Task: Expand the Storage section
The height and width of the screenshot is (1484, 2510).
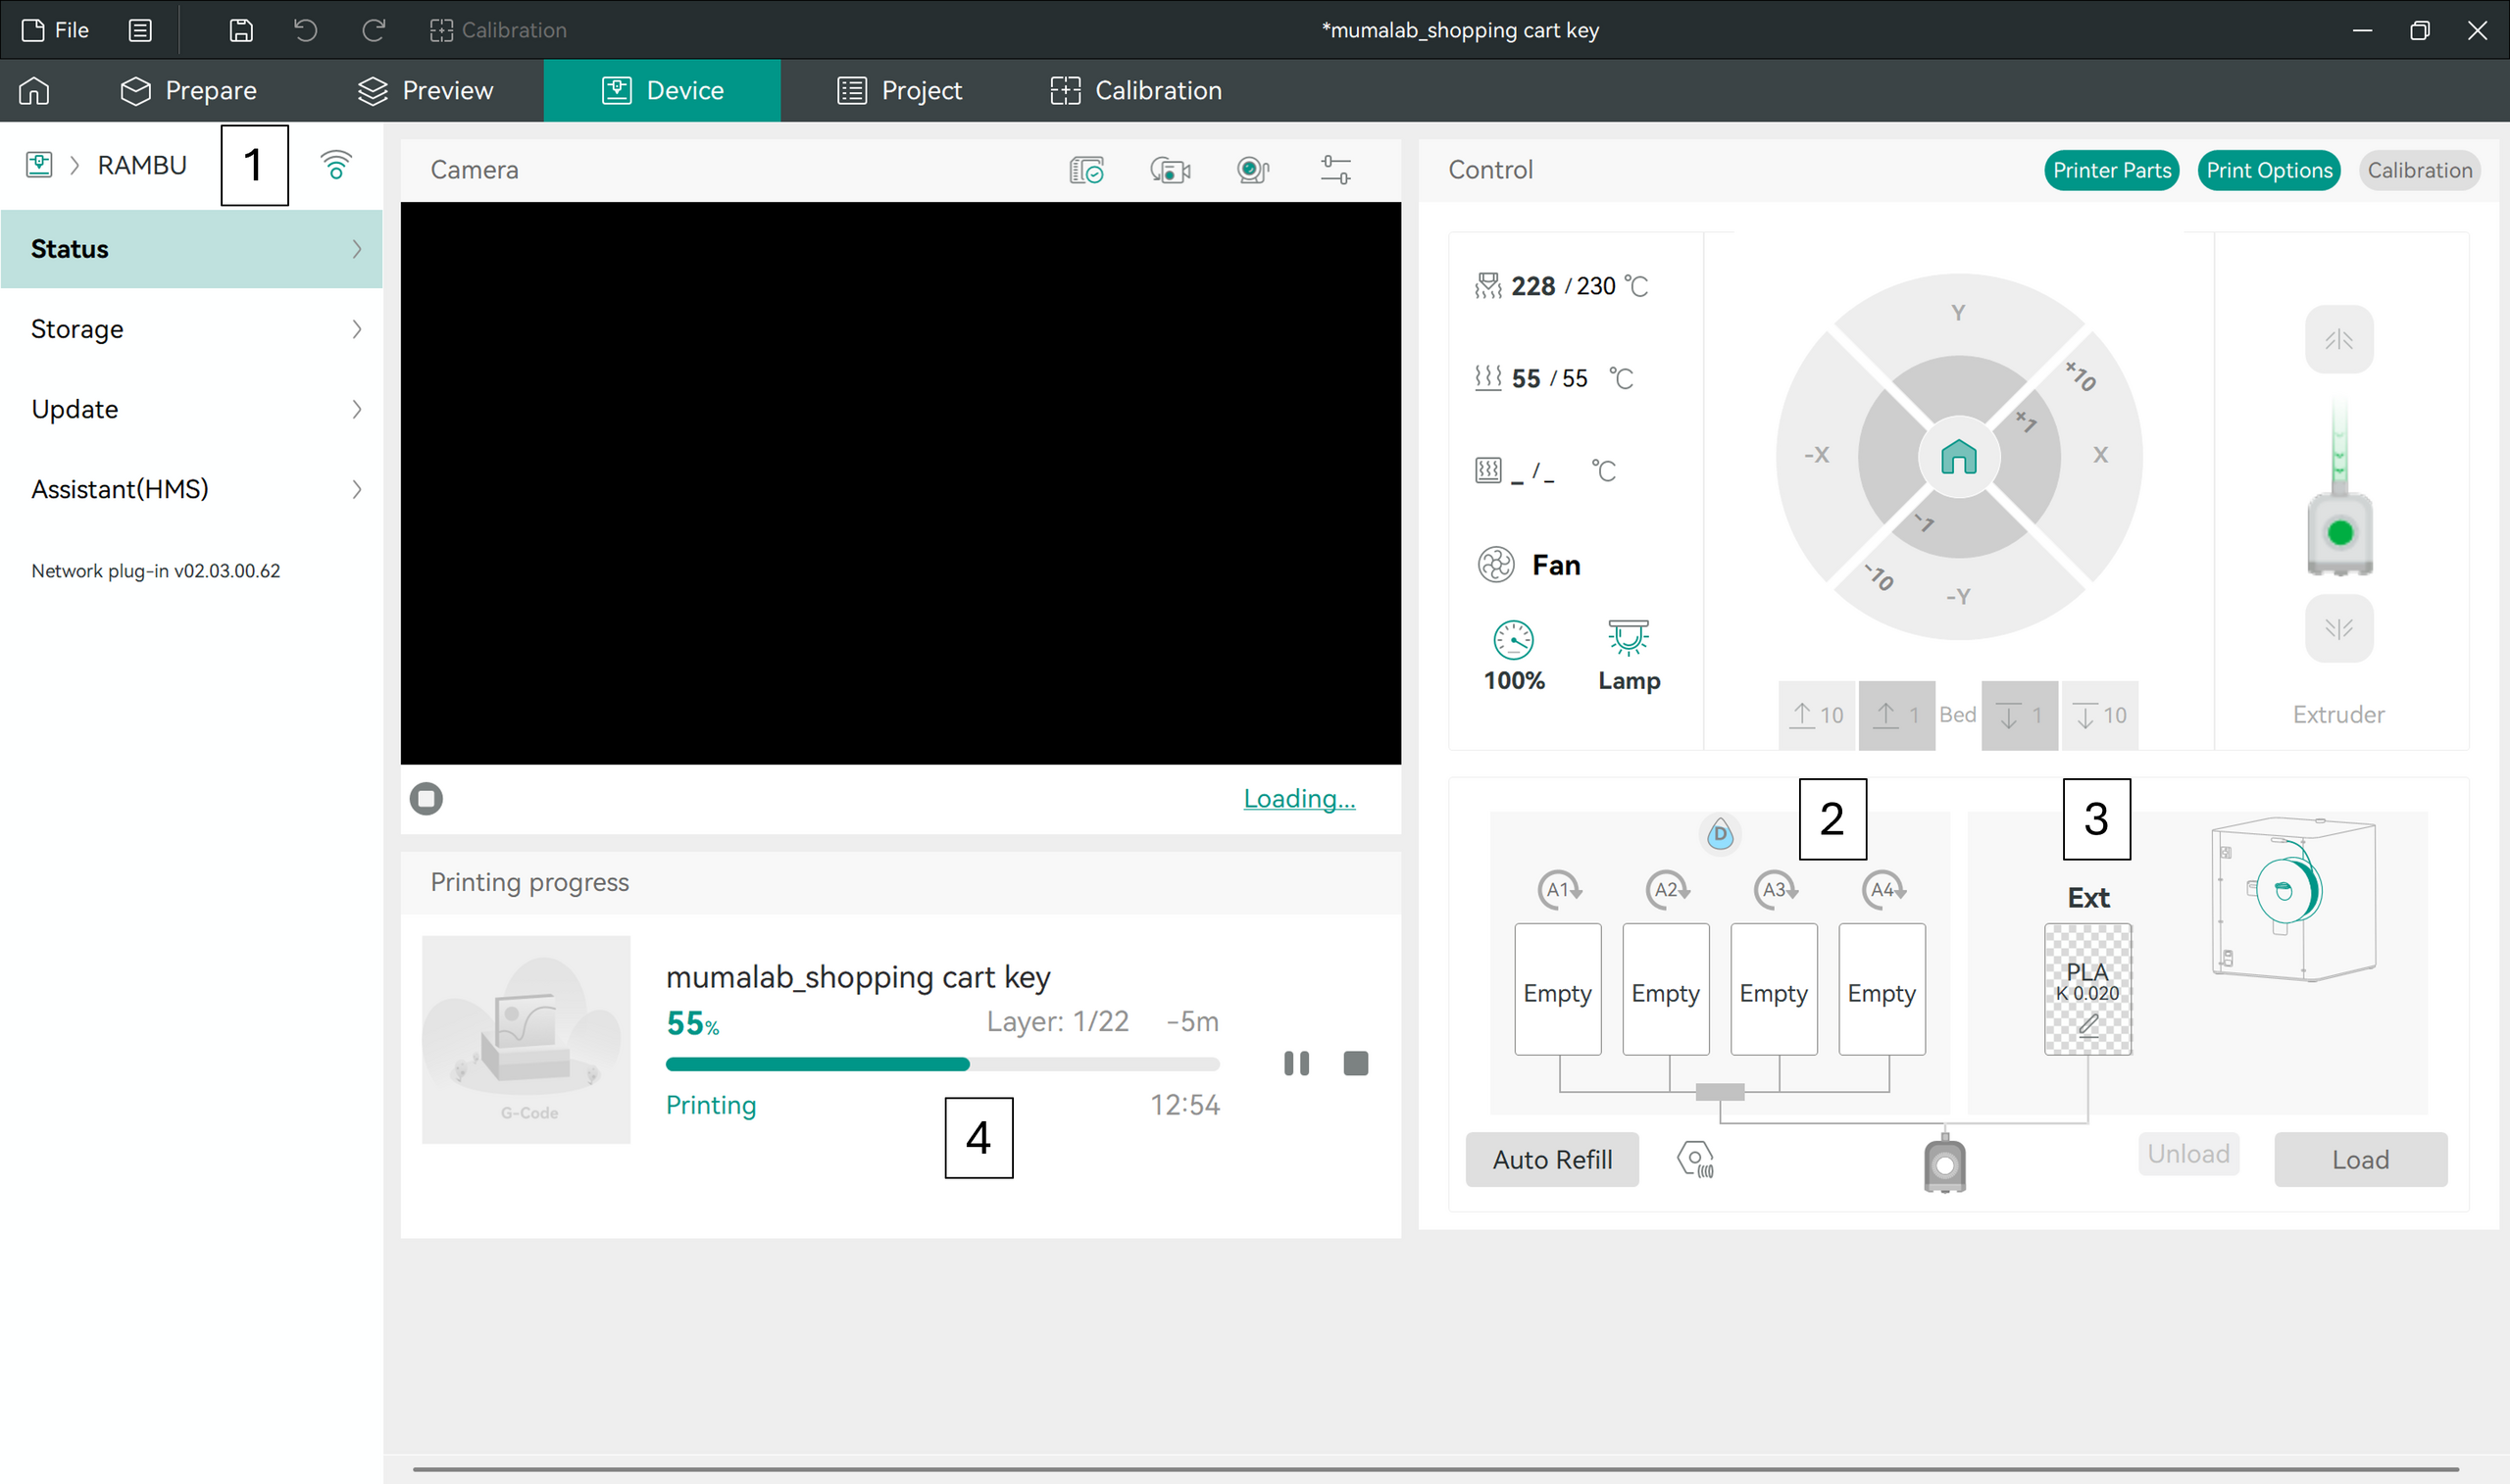Action: [192, 329]
